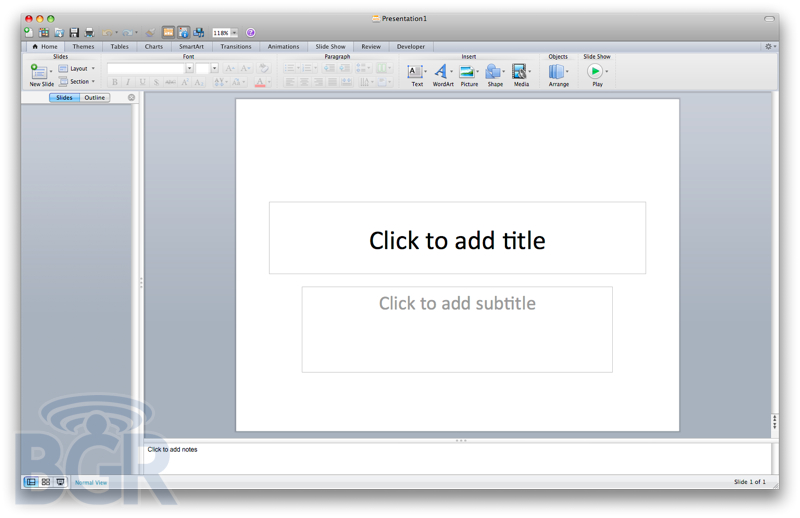Viewport: 800px width, 518px height.
Task: Insert a Text box
Action: click(x=415, y=75)
